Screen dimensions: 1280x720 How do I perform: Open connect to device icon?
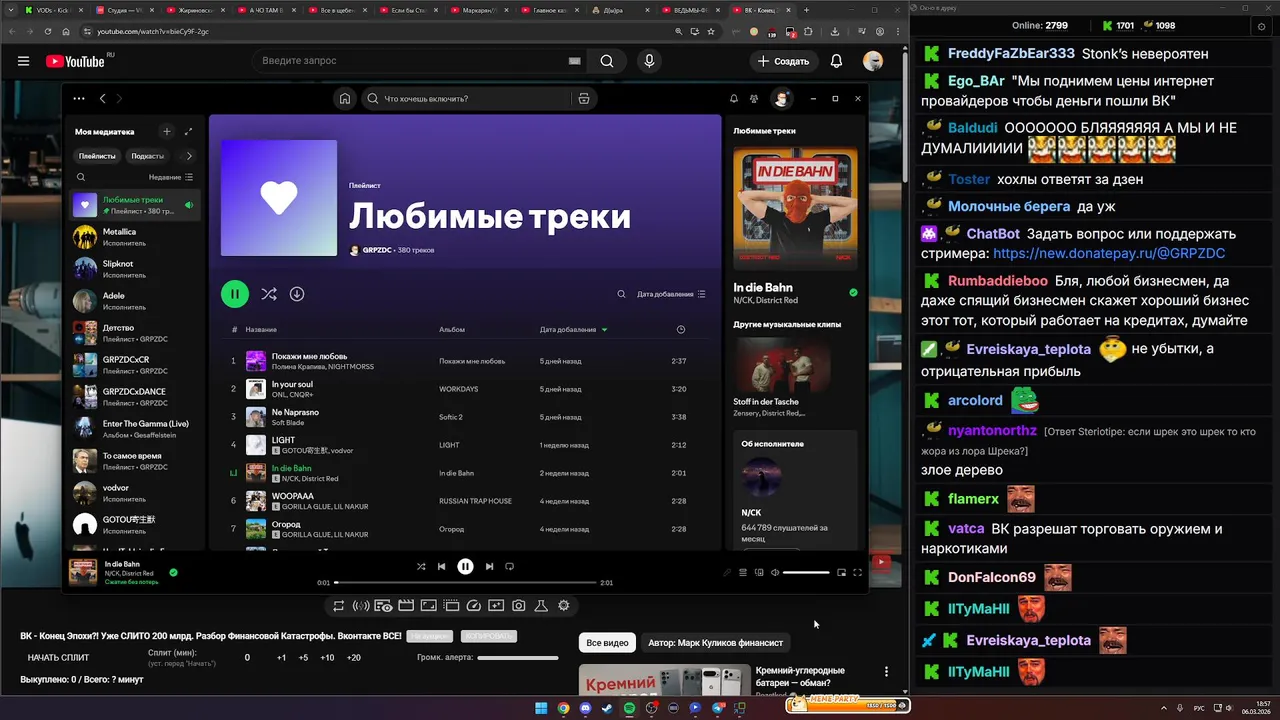[759, 572]
